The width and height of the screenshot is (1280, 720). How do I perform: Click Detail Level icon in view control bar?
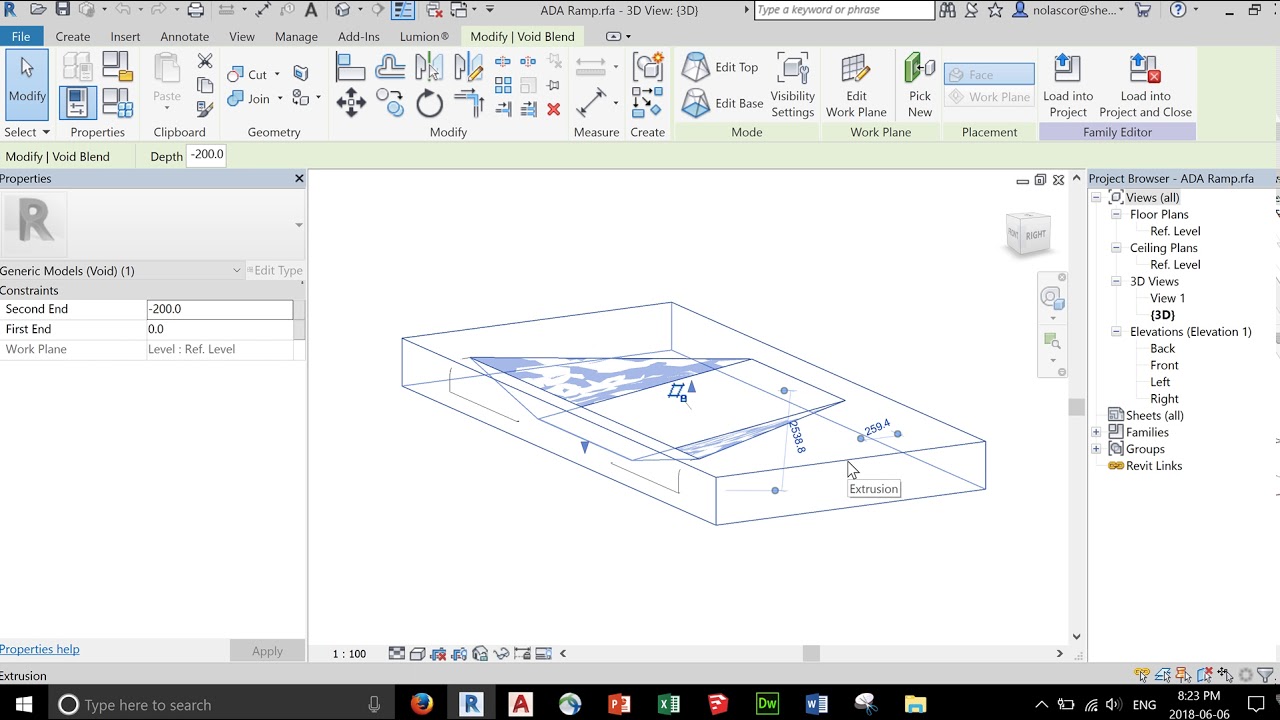[x=397, y=653]
